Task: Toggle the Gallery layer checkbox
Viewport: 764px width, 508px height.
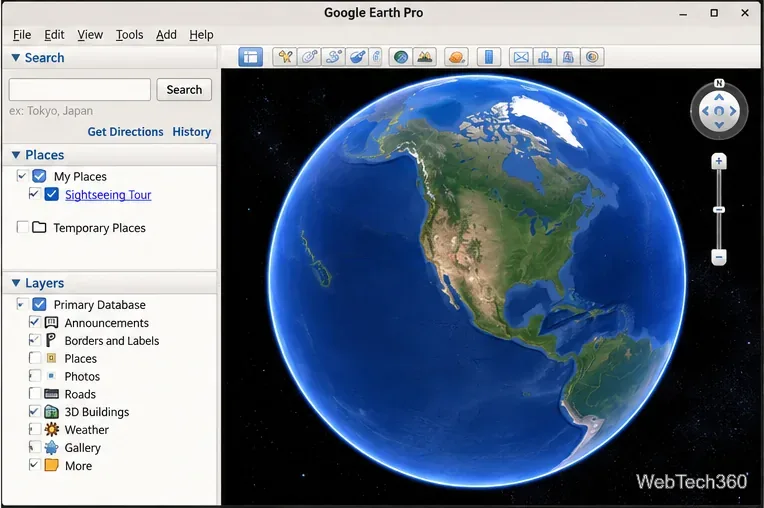Action: tap(35, 447)
